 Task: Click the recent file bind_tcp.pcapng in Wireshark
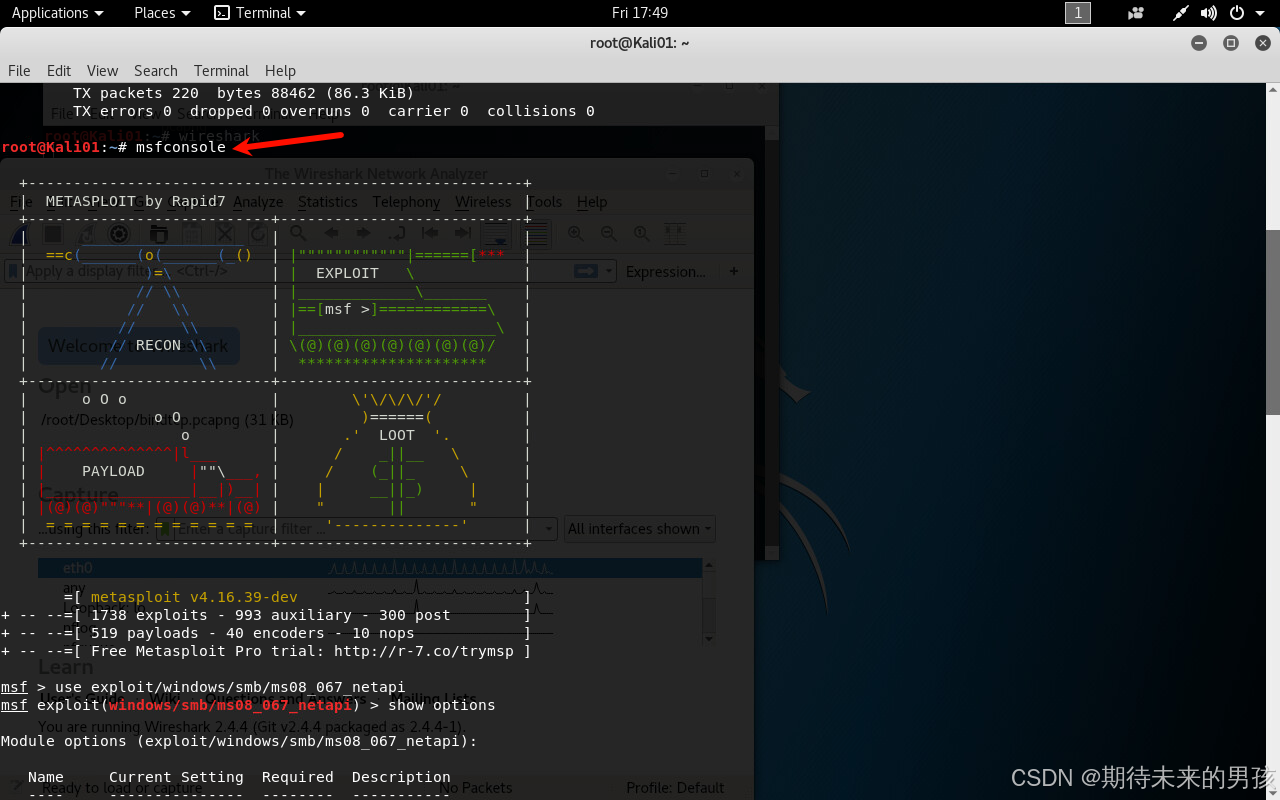pyautogui.click(x=167, y=420)
